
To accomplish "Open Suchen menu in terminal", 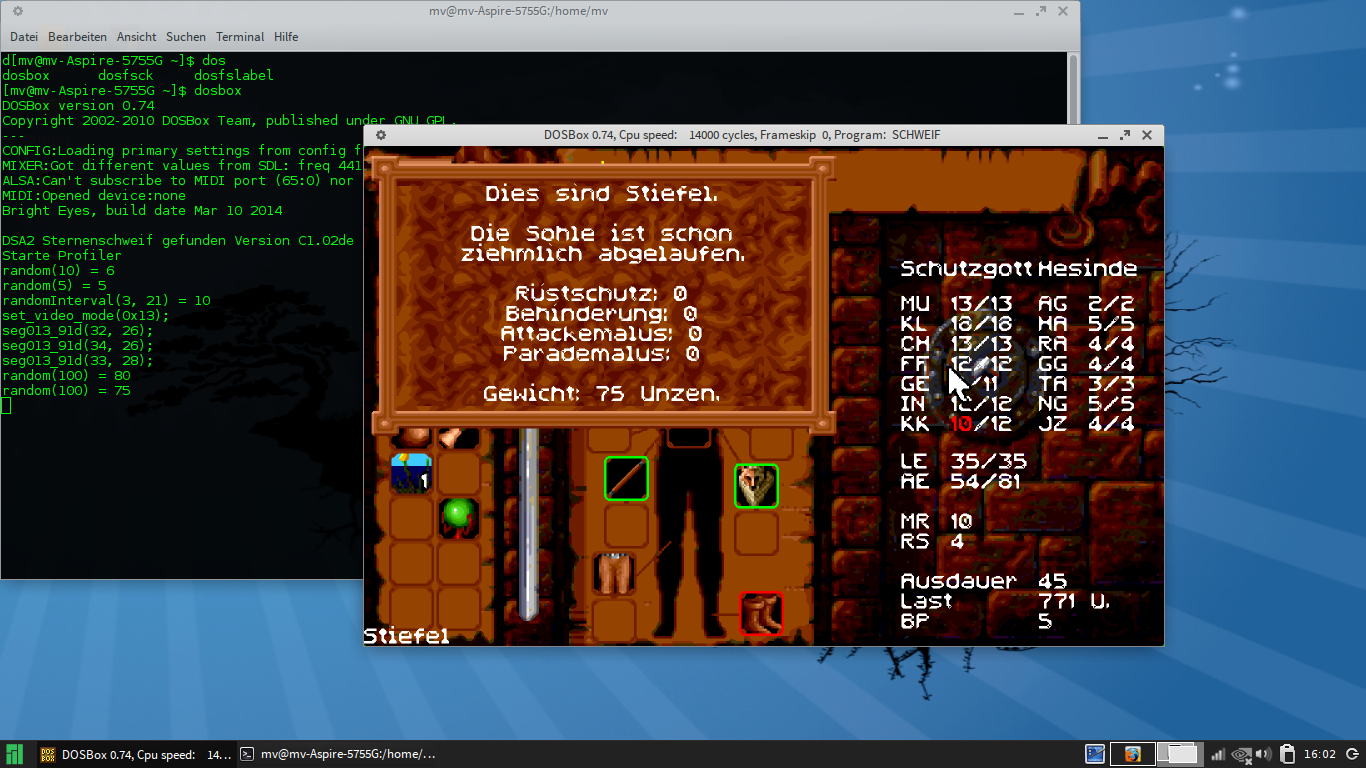I will coord(186,37).
